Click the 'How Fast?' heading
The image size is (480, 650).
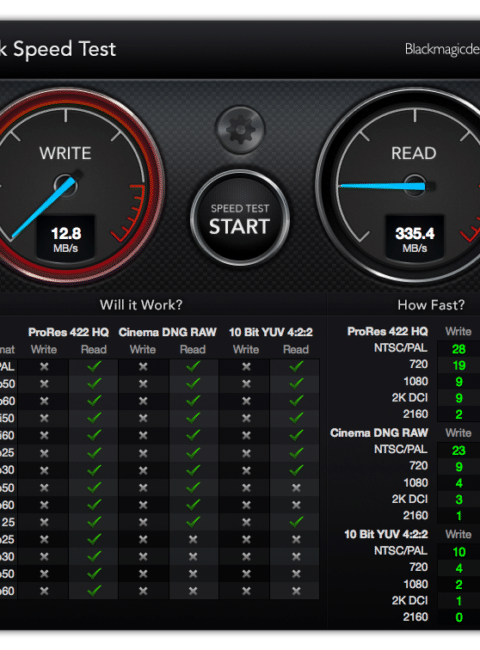pyautogui.click(x=431, y=305)
